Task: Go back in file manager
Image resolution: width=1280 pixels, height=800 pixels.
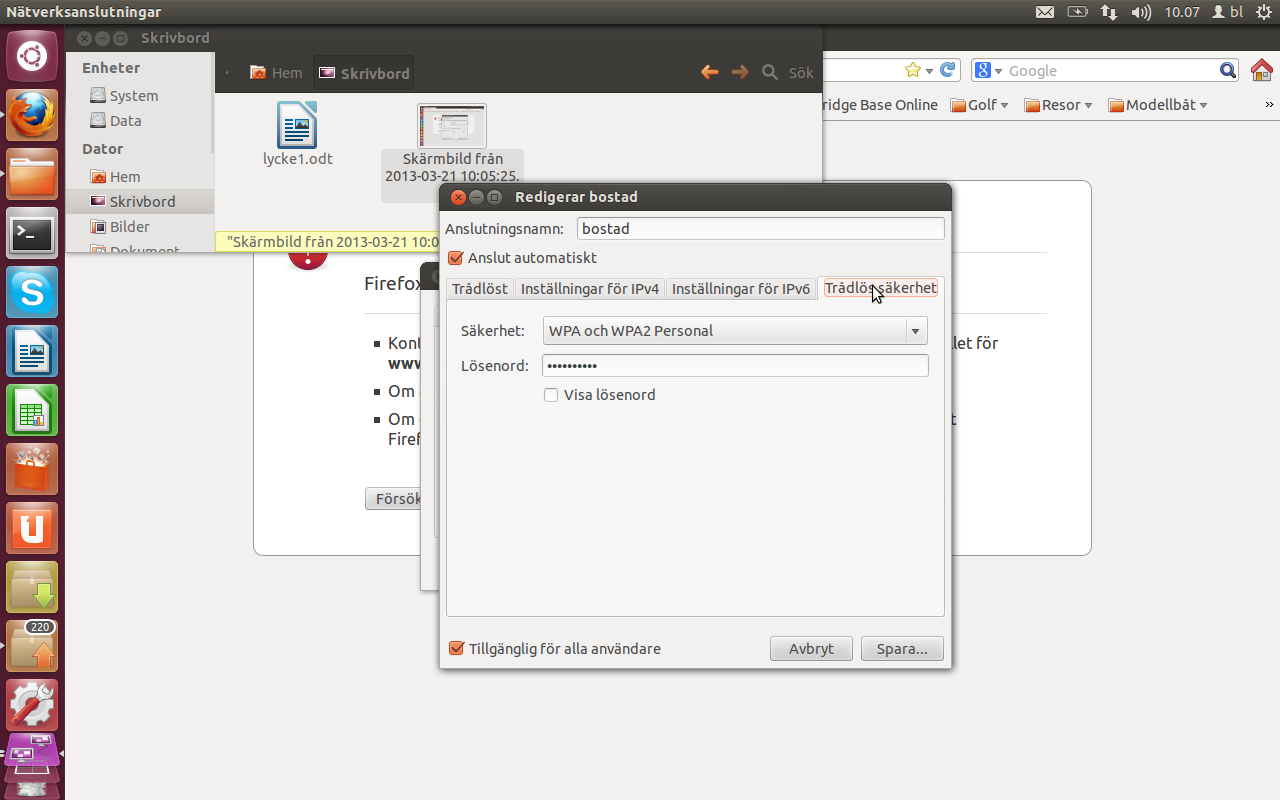Action: 710,72
